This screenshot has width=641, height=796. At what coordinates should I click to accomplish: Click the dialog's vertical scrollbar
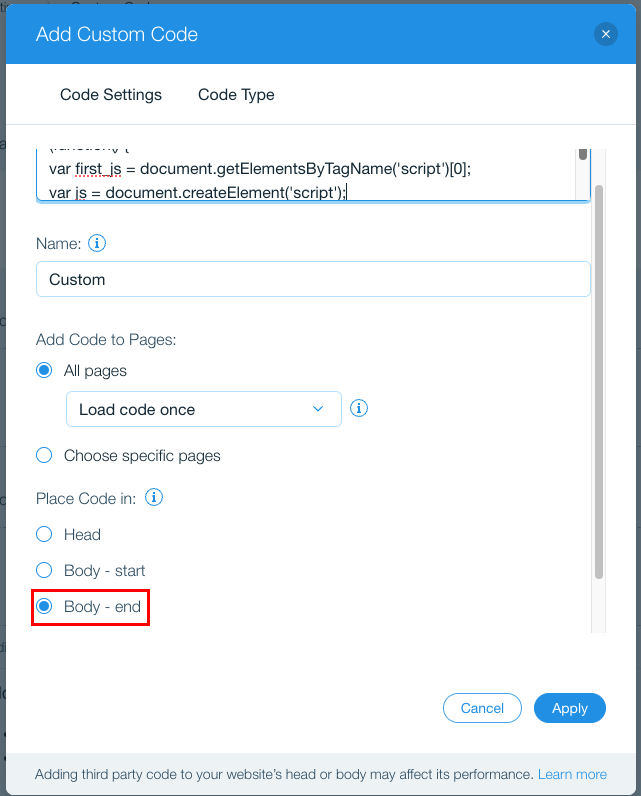pos(599,382)
